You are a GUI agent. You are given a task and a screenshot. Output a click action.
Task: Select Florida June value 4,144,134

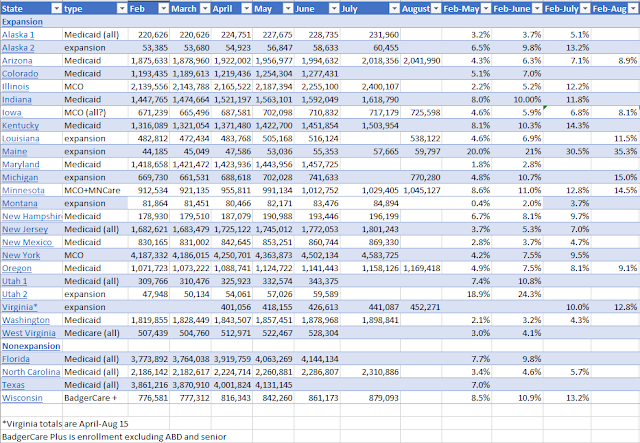(x=317, y=359)
